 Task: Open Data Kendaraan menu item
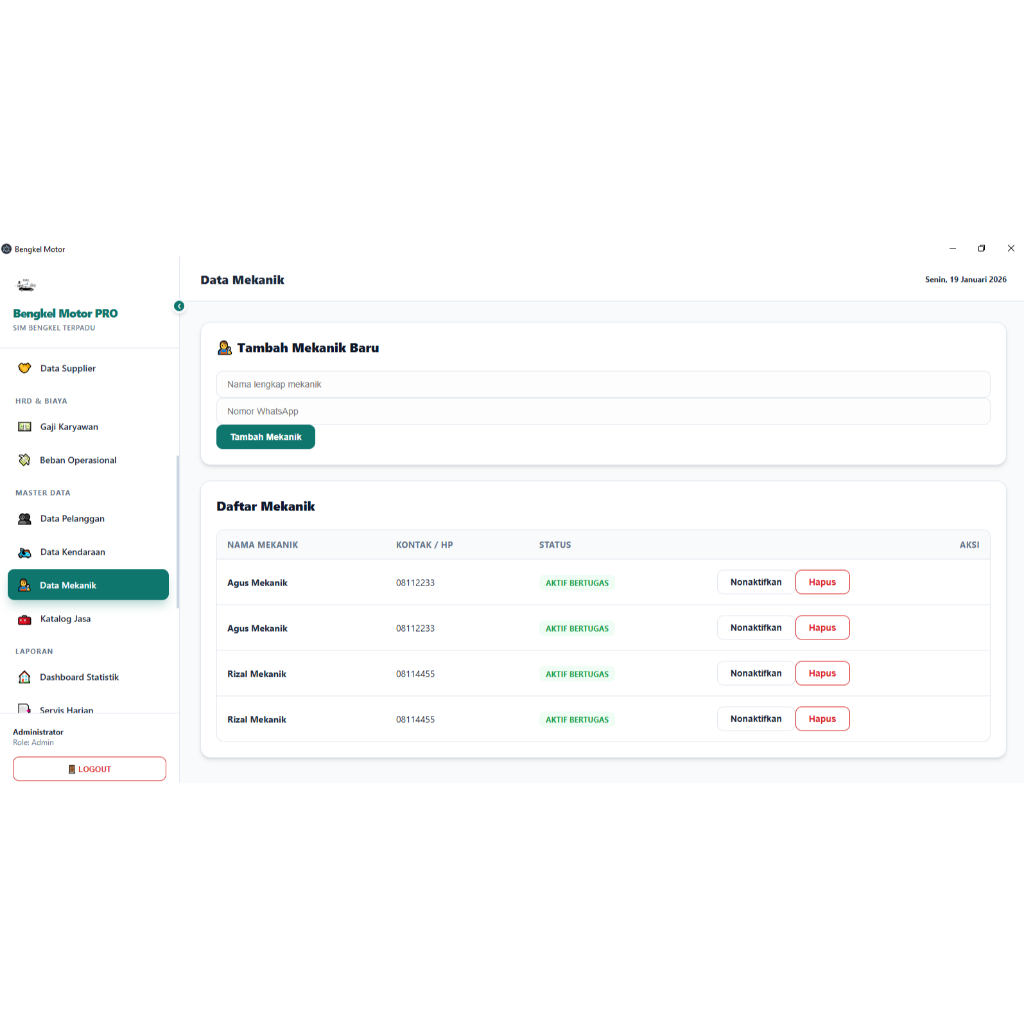(x=88, y=552)
